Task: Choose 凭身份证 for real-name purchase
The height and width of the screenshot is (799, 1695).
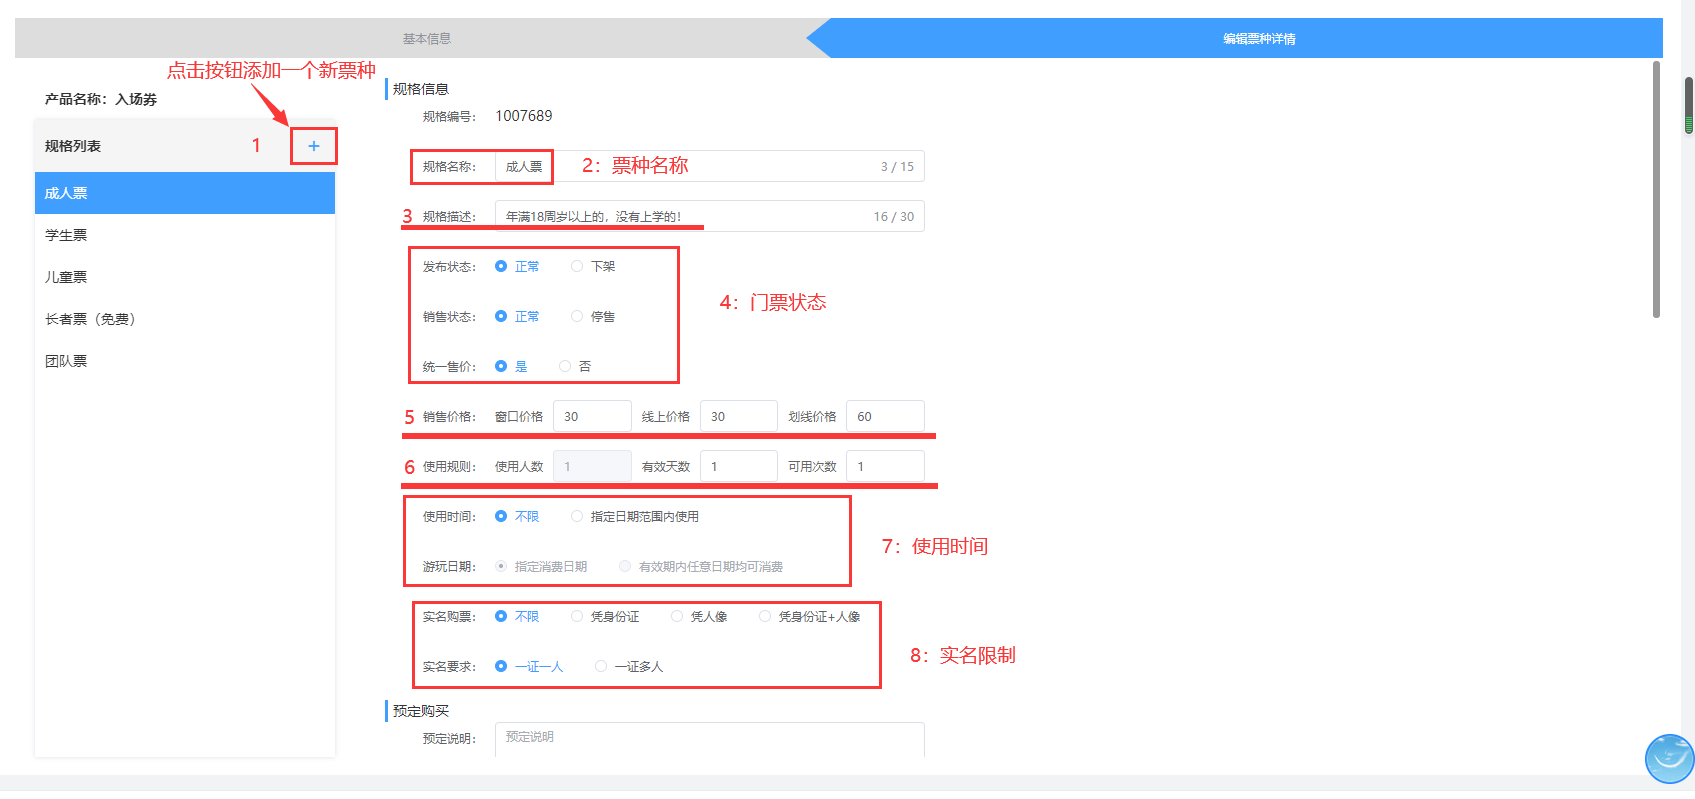Action: click(577, 616)
